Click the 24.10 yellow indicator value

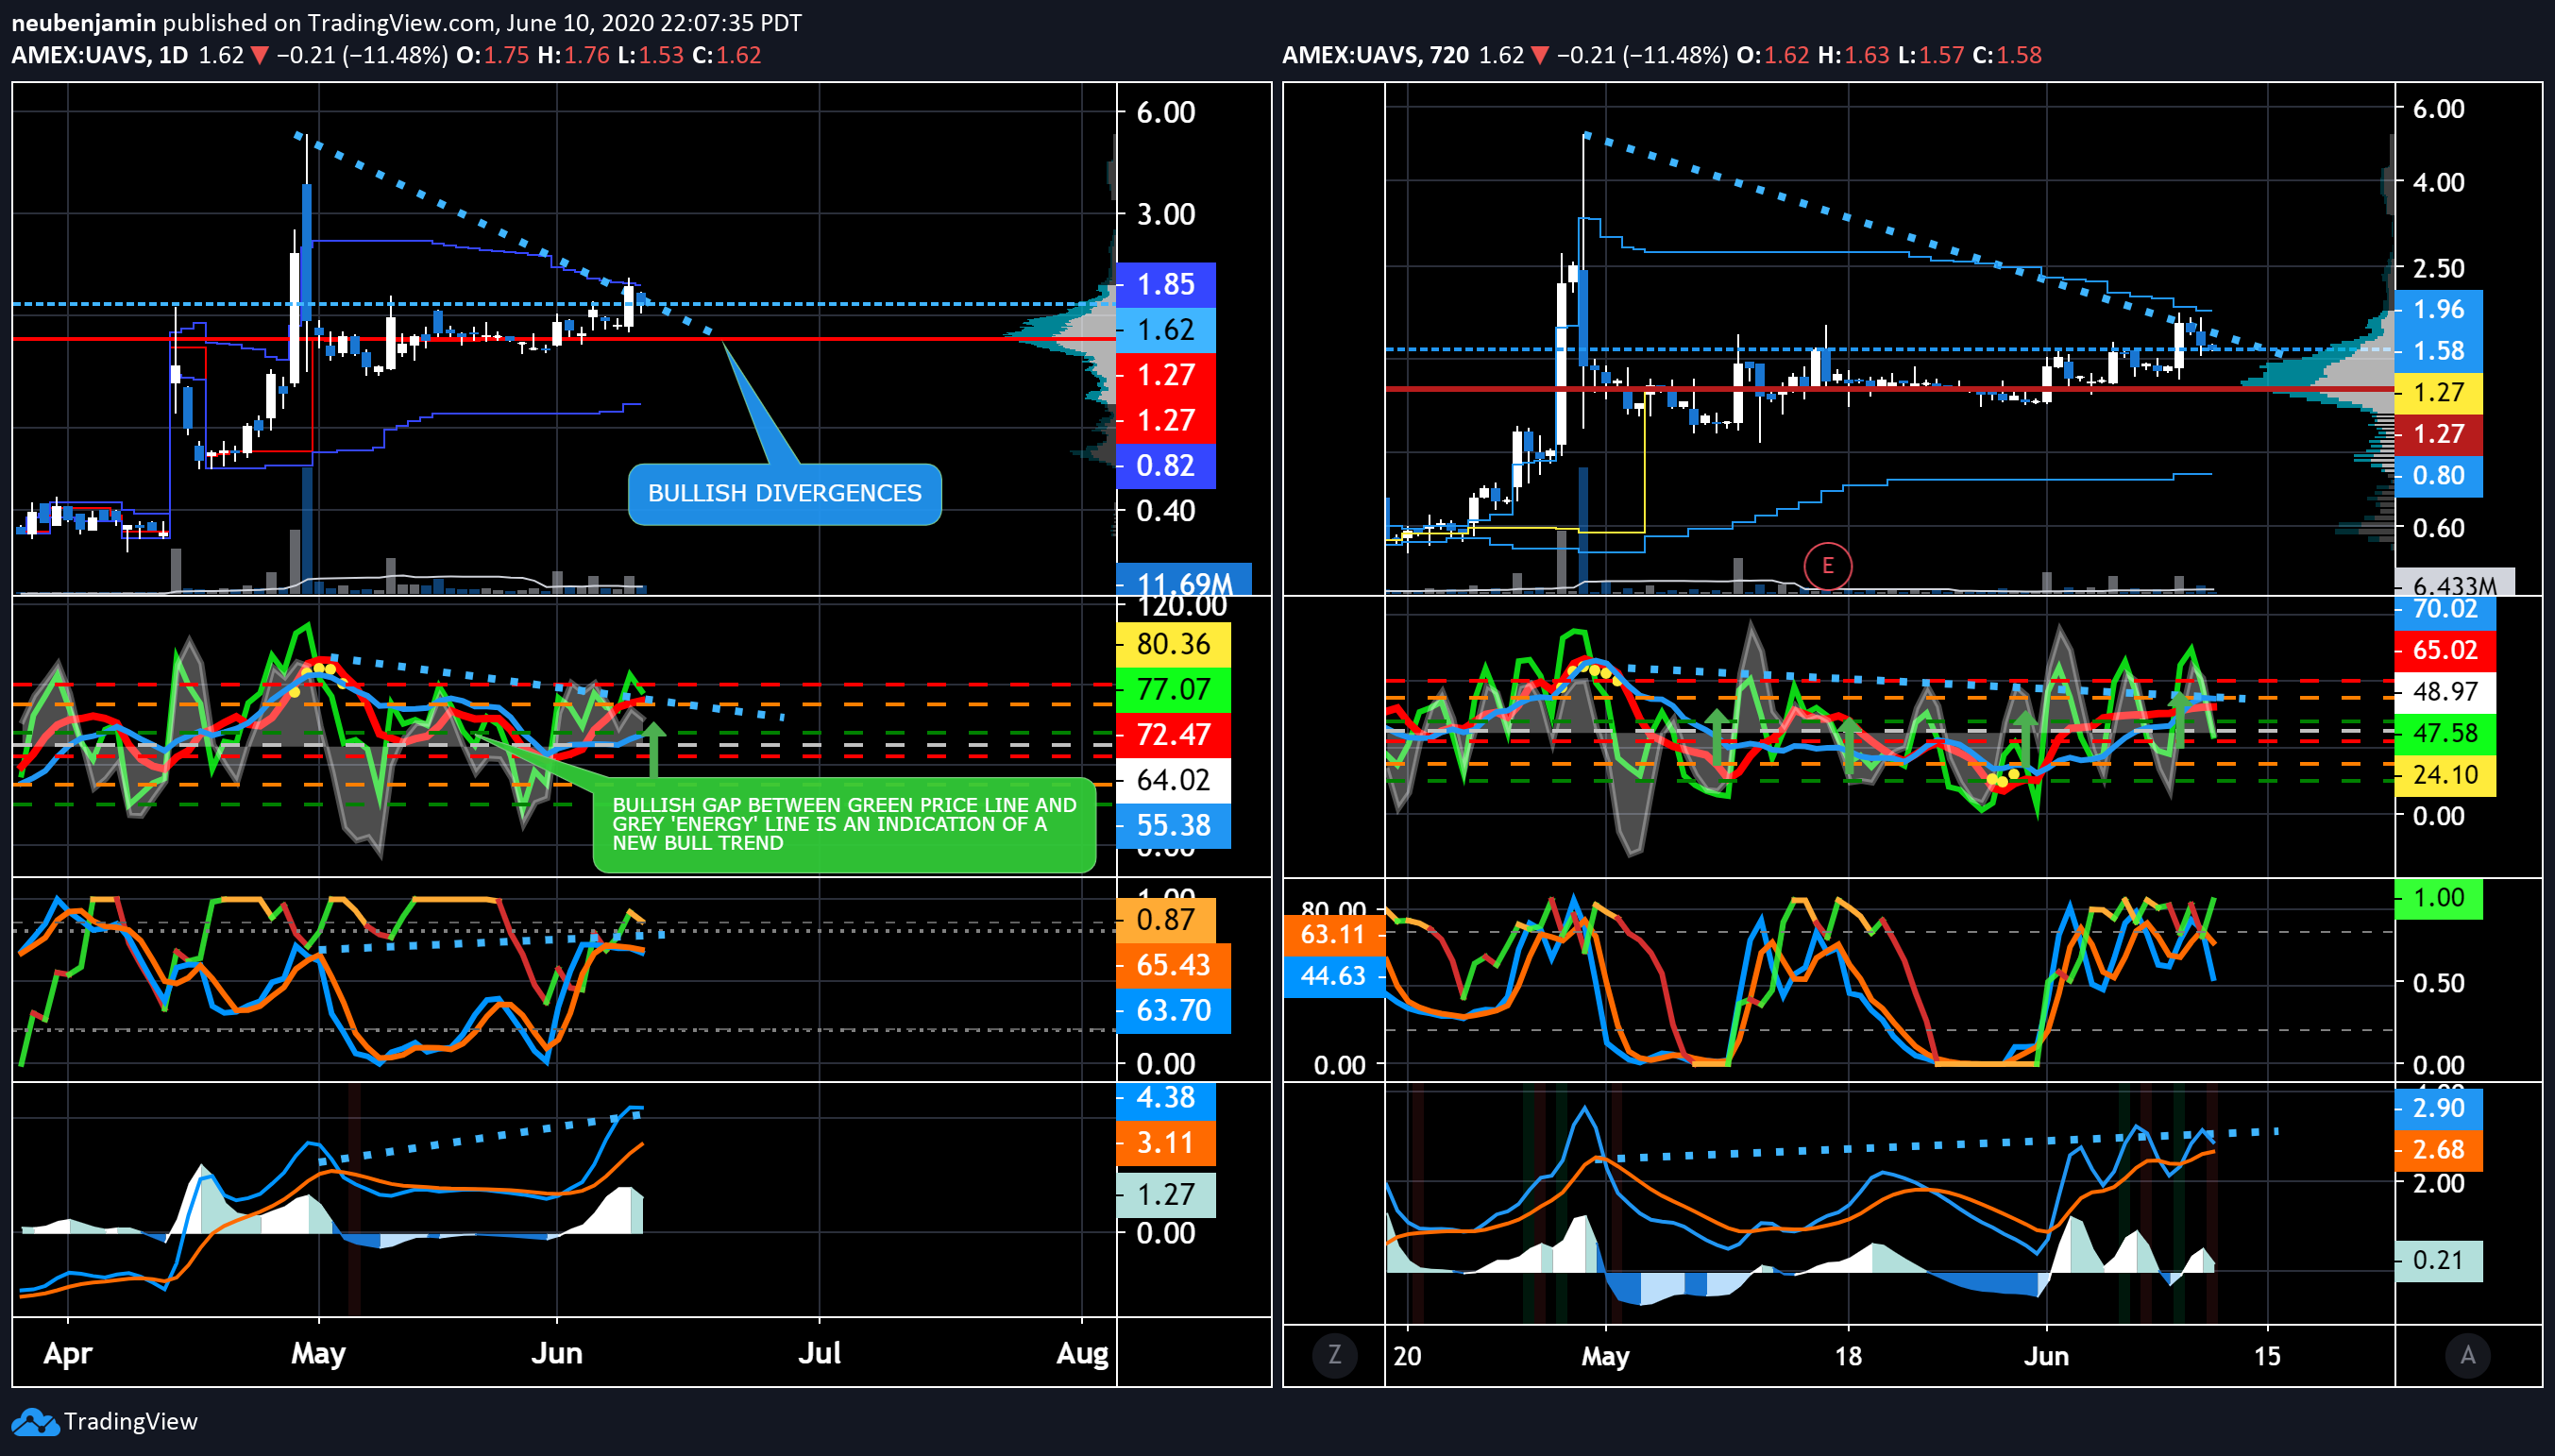[2445, 775]
